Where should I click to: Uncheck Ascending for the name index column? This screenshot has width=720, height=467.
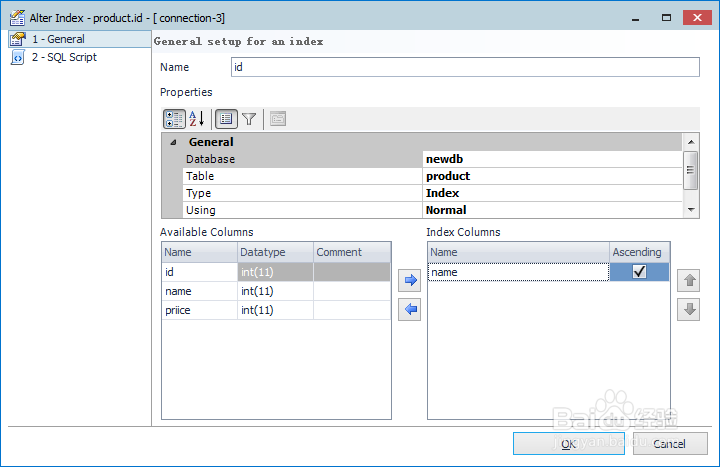click(639, 272)
